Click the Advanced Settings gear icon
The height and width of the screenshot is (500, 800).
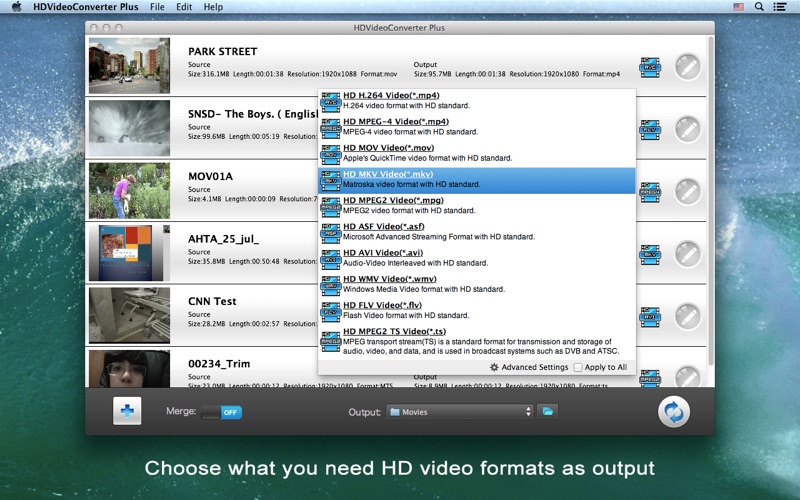(x=494, y=367)
